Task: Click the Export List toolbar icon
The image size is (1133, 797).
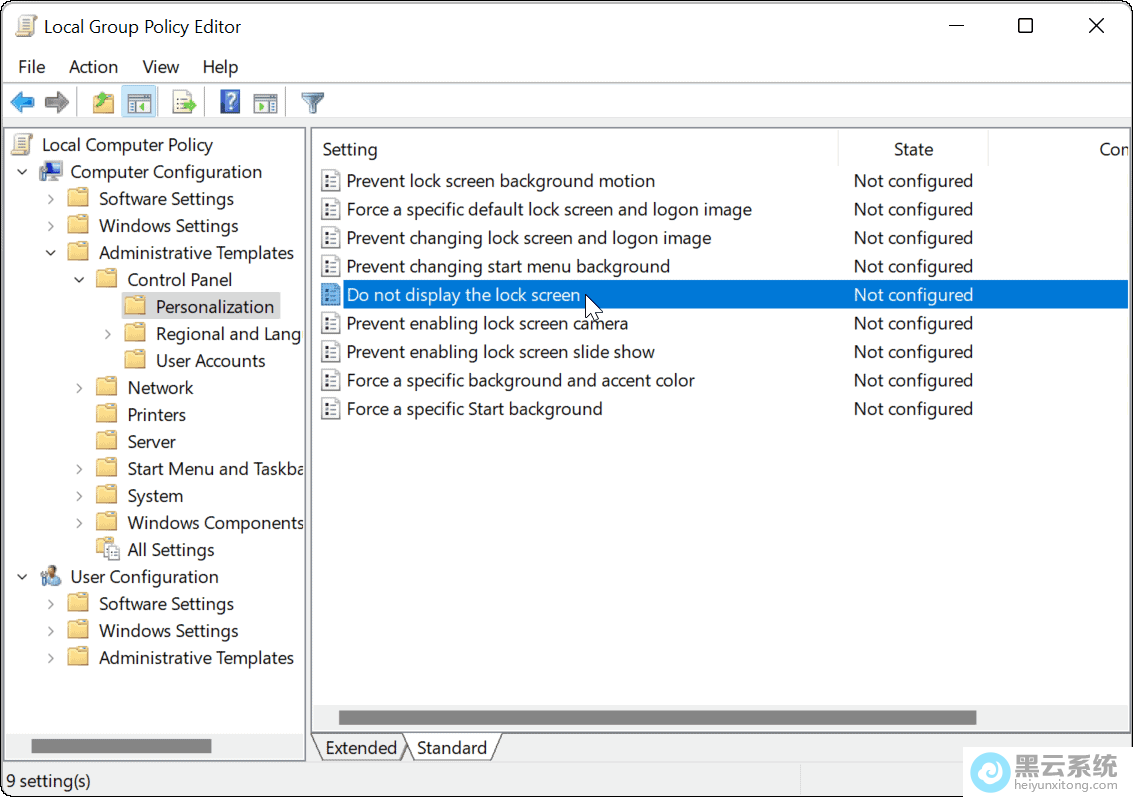Action: (x=183, y=102)
